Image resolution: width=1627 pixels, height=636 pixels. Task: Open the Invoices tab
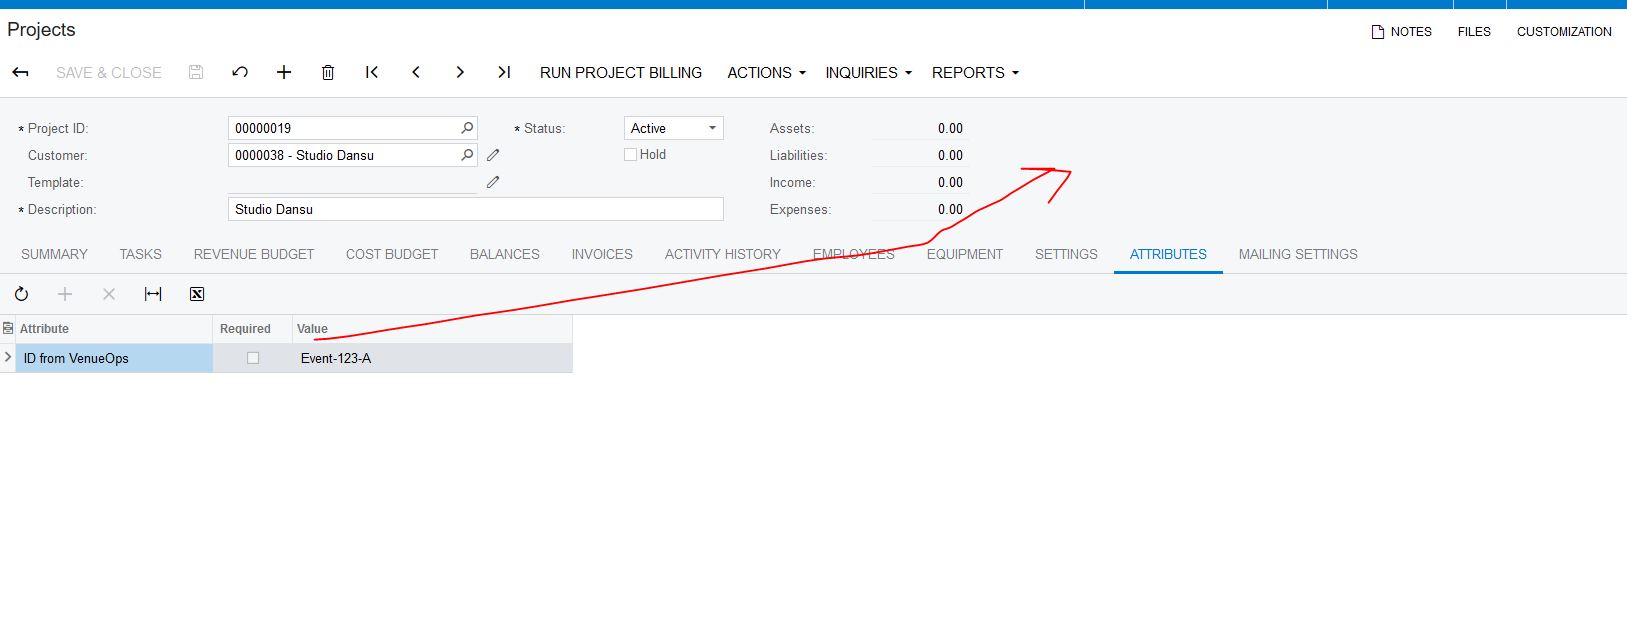coord(602,254)
